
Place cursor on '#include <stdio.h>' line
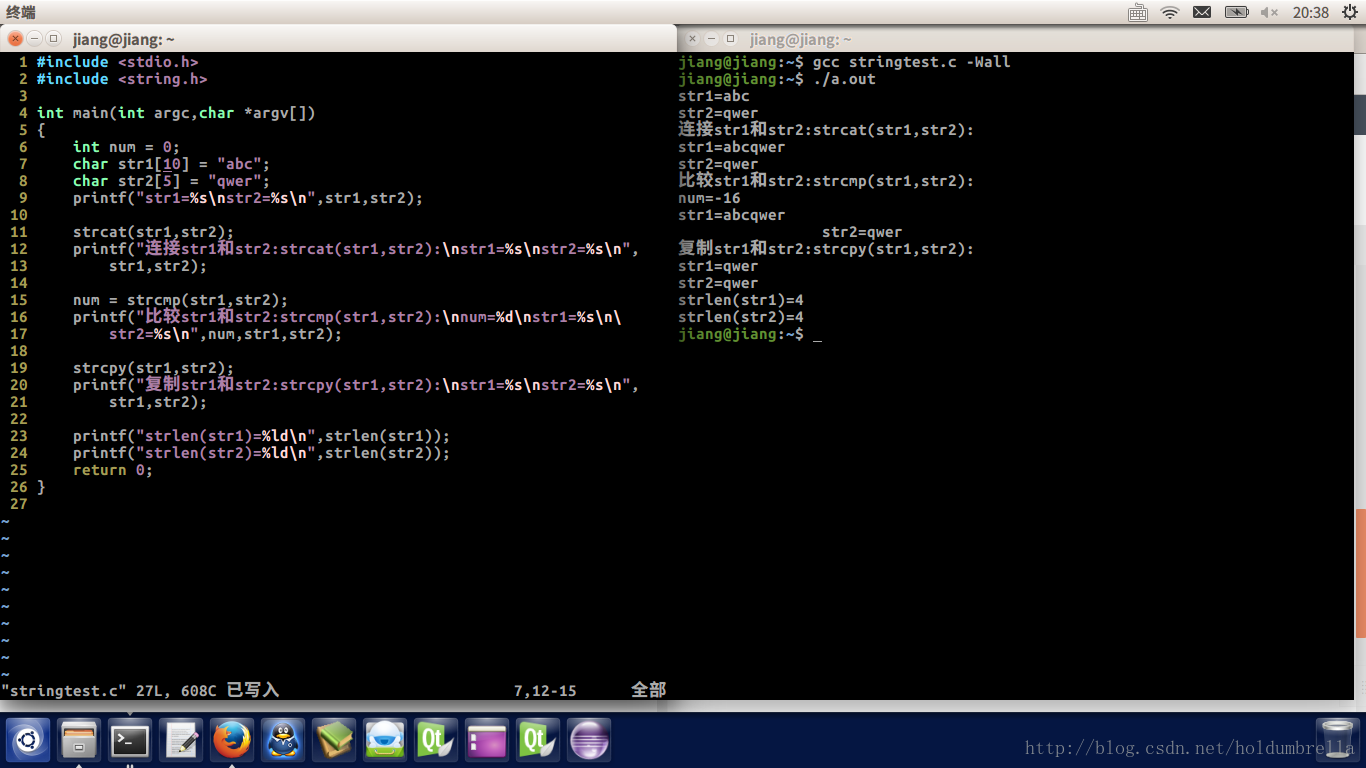tap(118, 62)
